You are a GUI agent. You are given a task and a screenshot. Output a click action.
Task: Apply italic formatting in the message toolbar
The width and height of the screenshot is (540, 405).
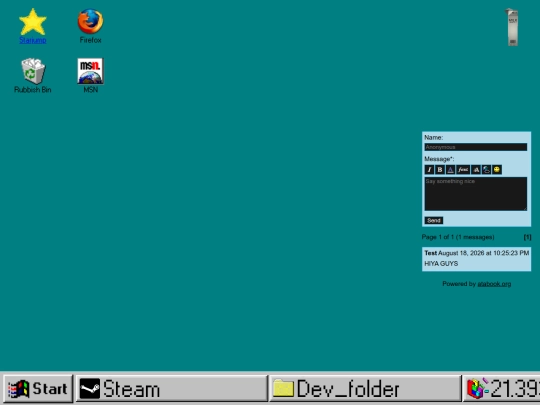(429, 169)
